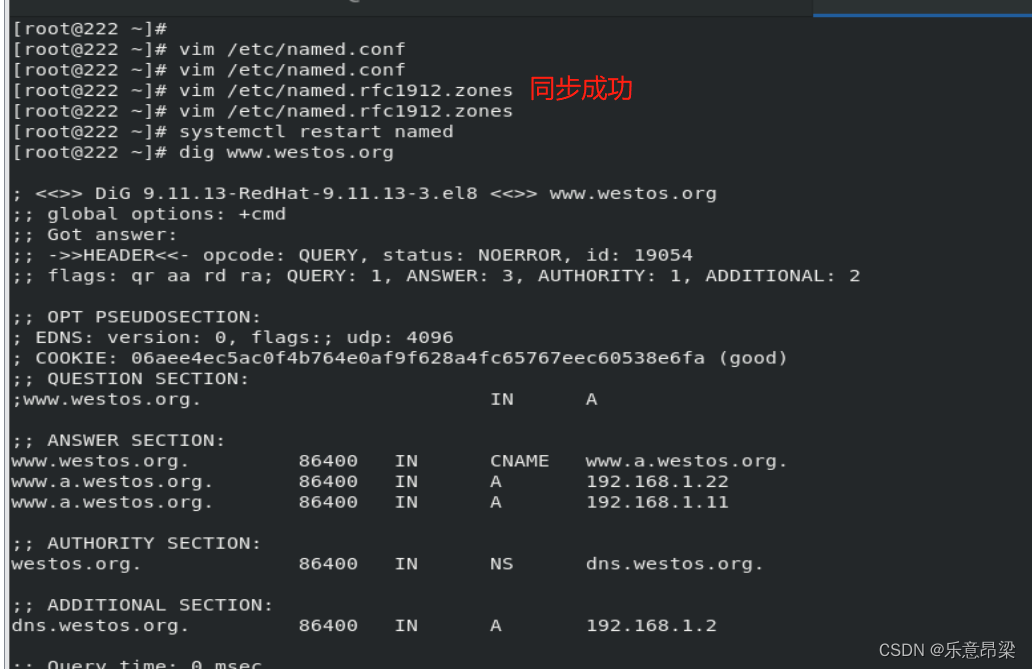Click the flags line with 'ANSWER: 3'
Viewport: 1032px width, 669px height.
tap(436, 276)
